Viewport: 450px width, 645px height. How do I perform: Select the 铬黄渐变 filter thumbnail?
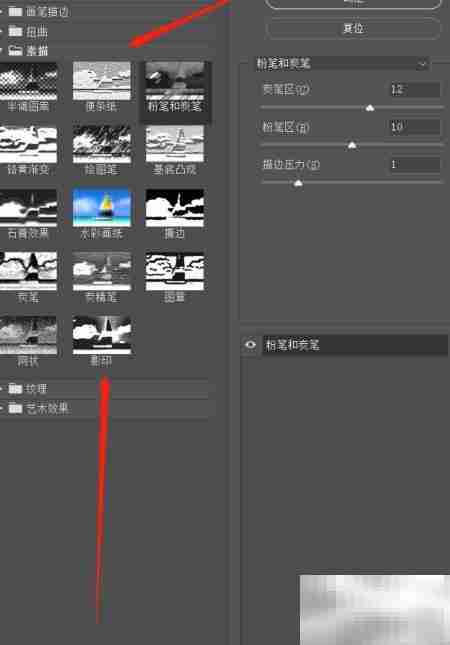point(28,144)
